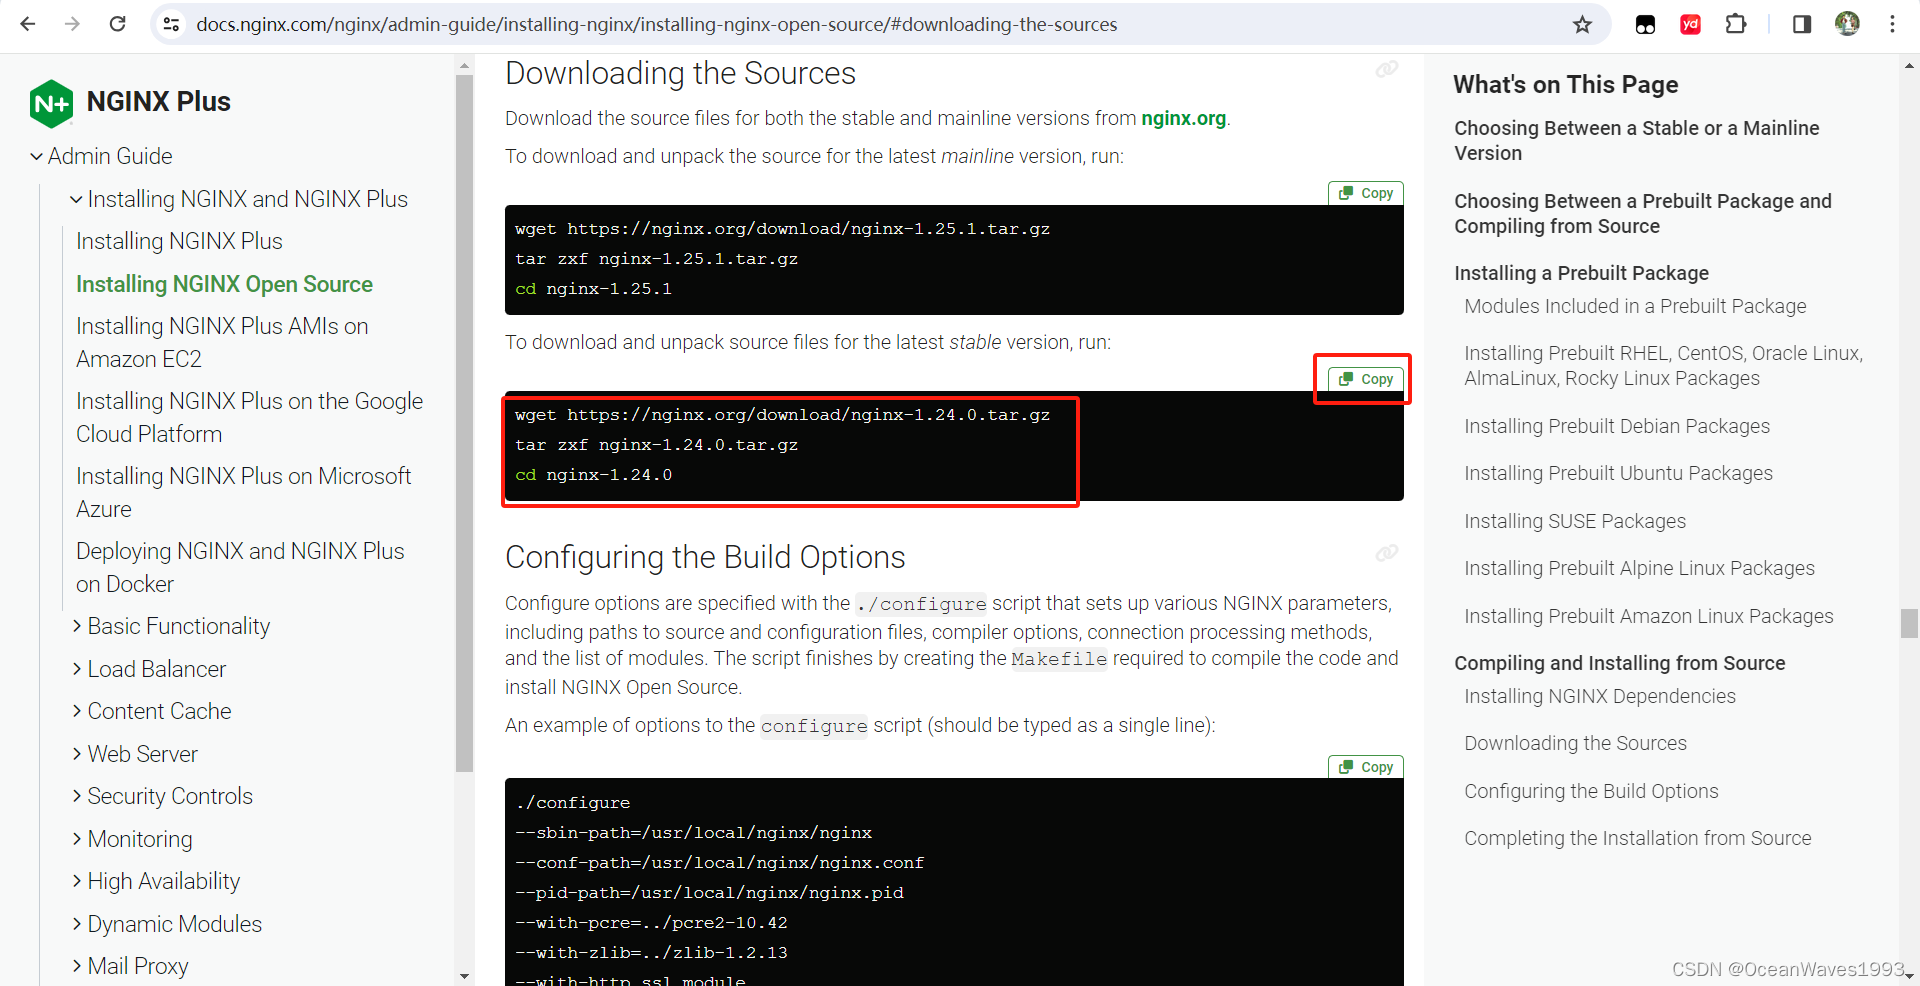Open Deploying NGINX and NGINX Plus on Docker
Screen dimensions: 1920x986
(240, 567)
